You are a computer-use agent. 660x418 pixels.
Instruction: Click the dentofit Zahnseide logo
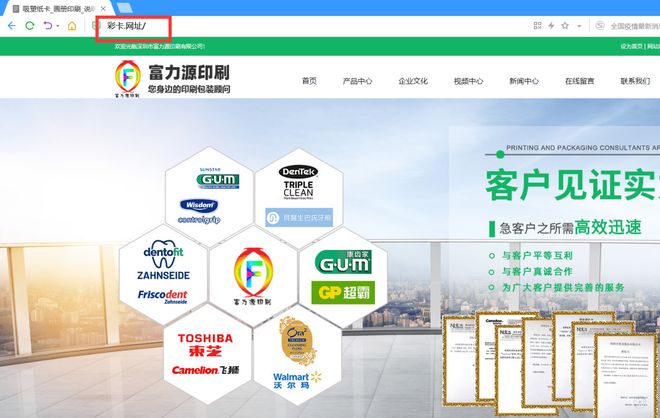(163, 260)
